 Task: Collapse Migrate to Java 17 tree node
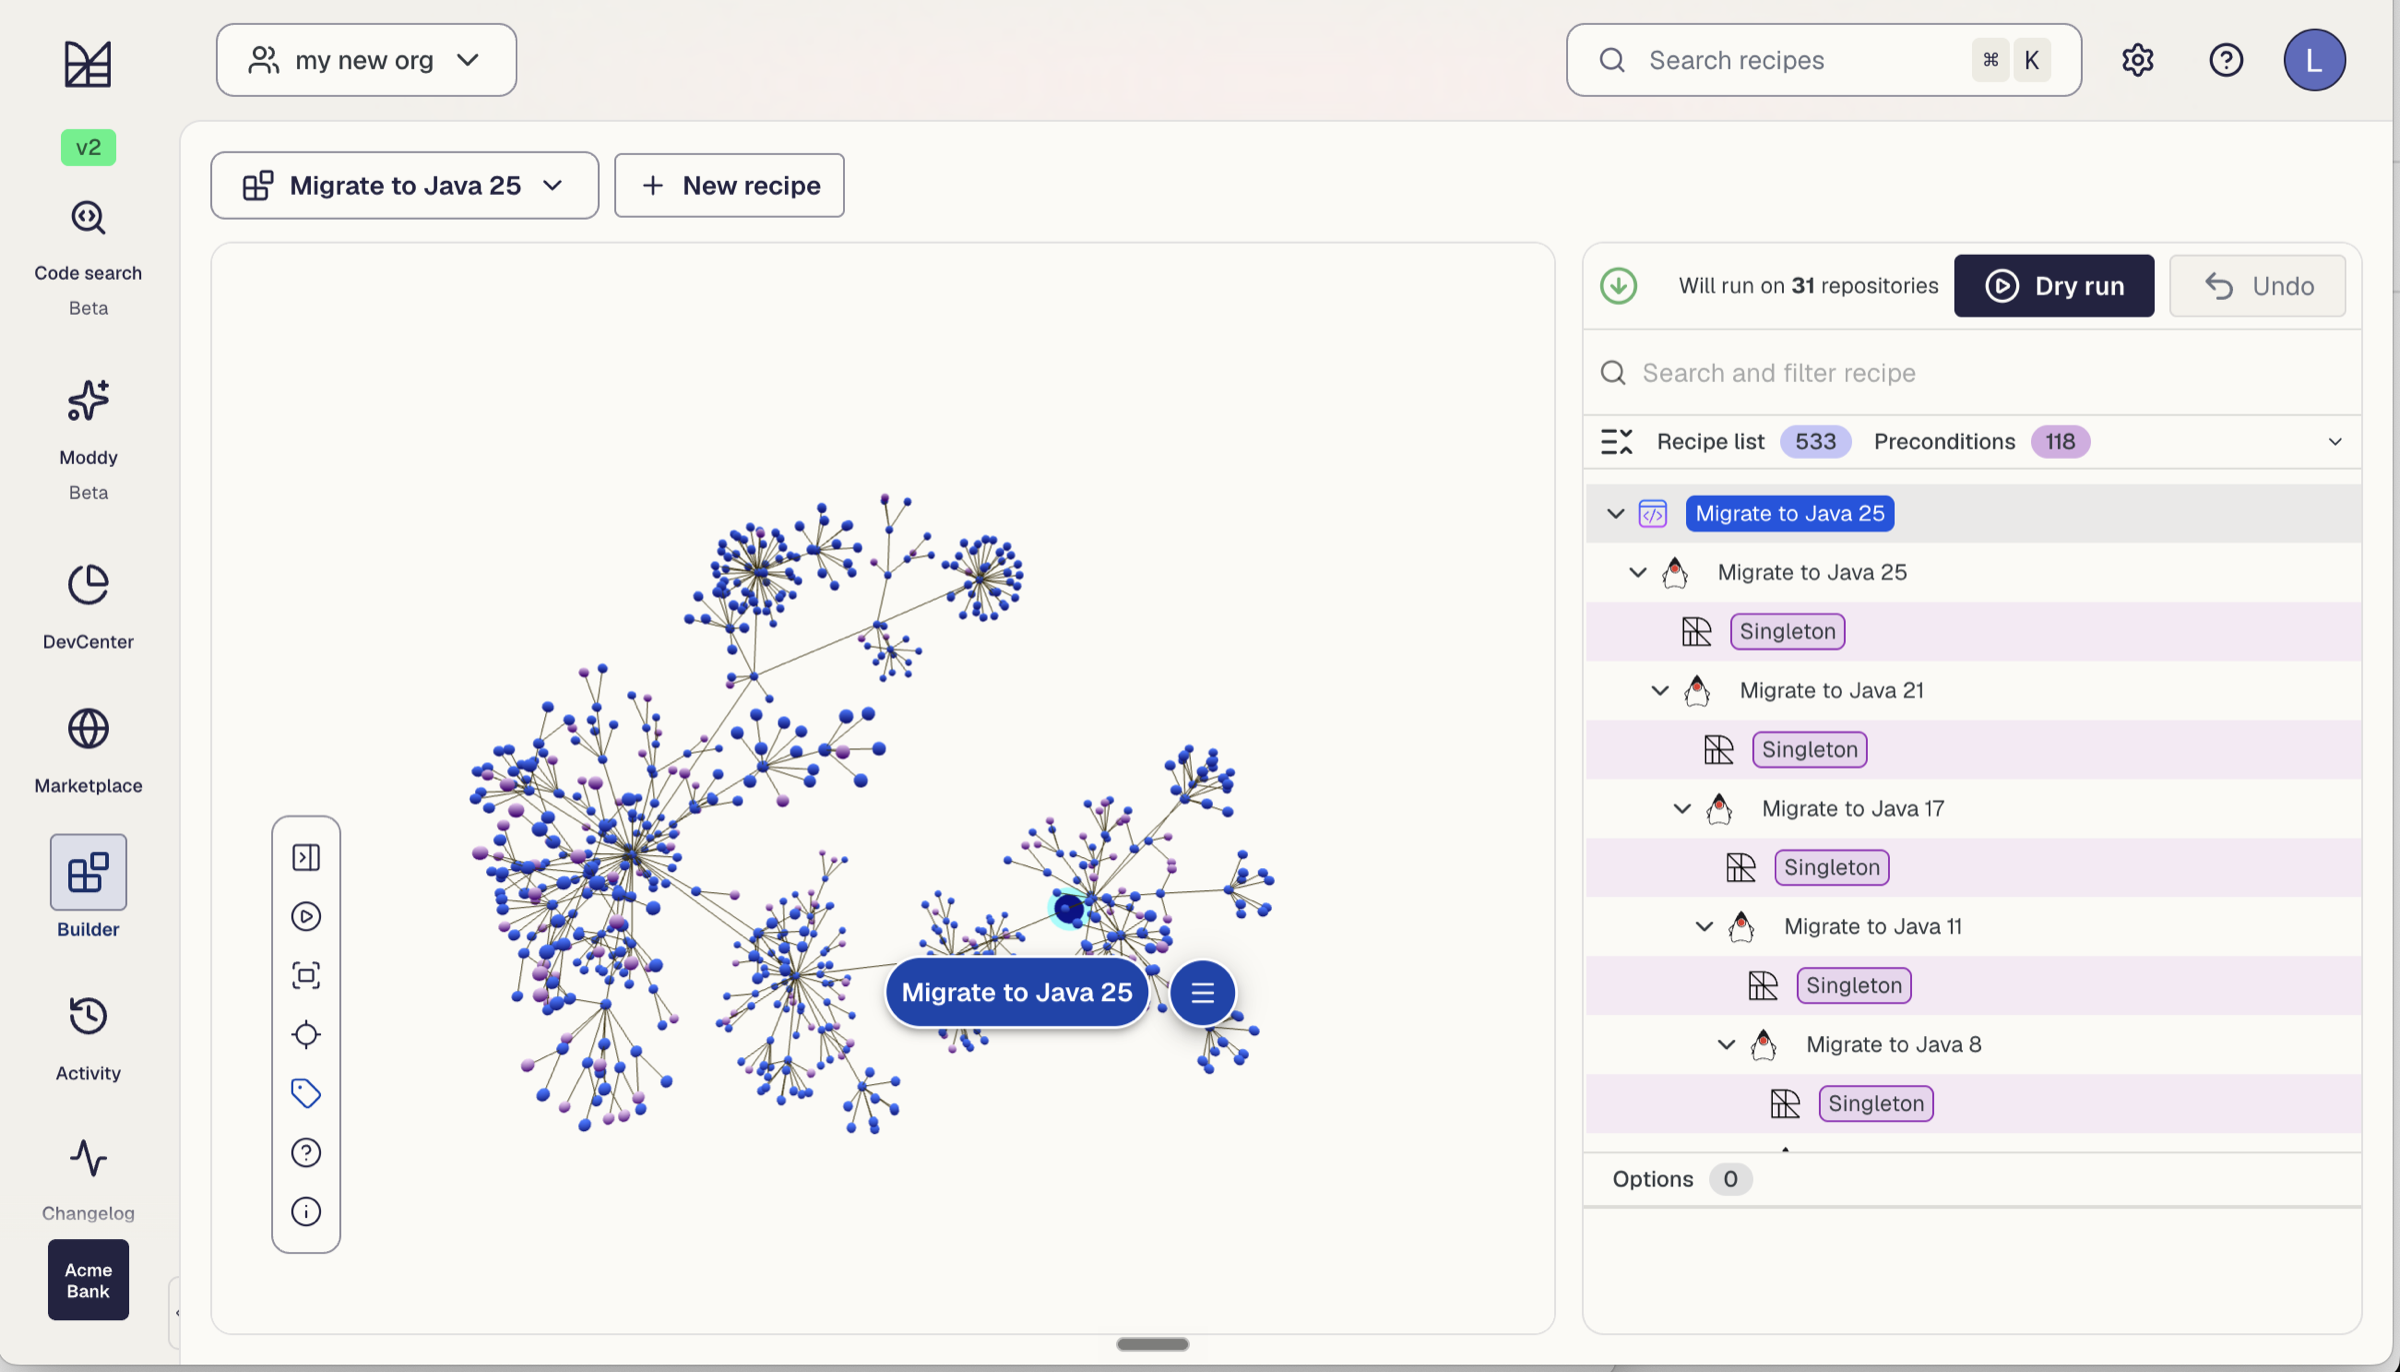1682,808
